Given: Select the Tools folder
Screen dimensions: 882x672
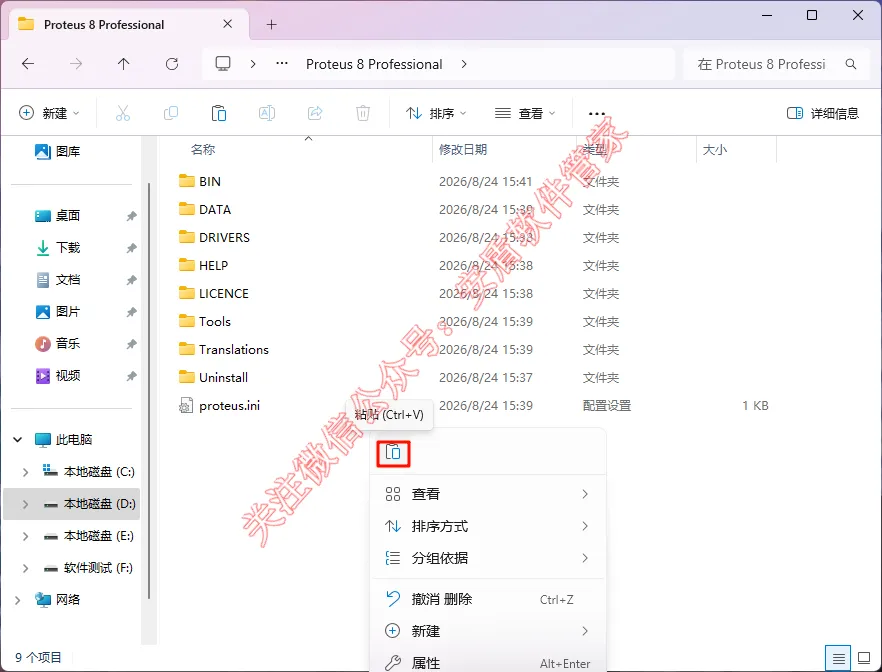Looking at the screenshot, I should click(205, 322).
